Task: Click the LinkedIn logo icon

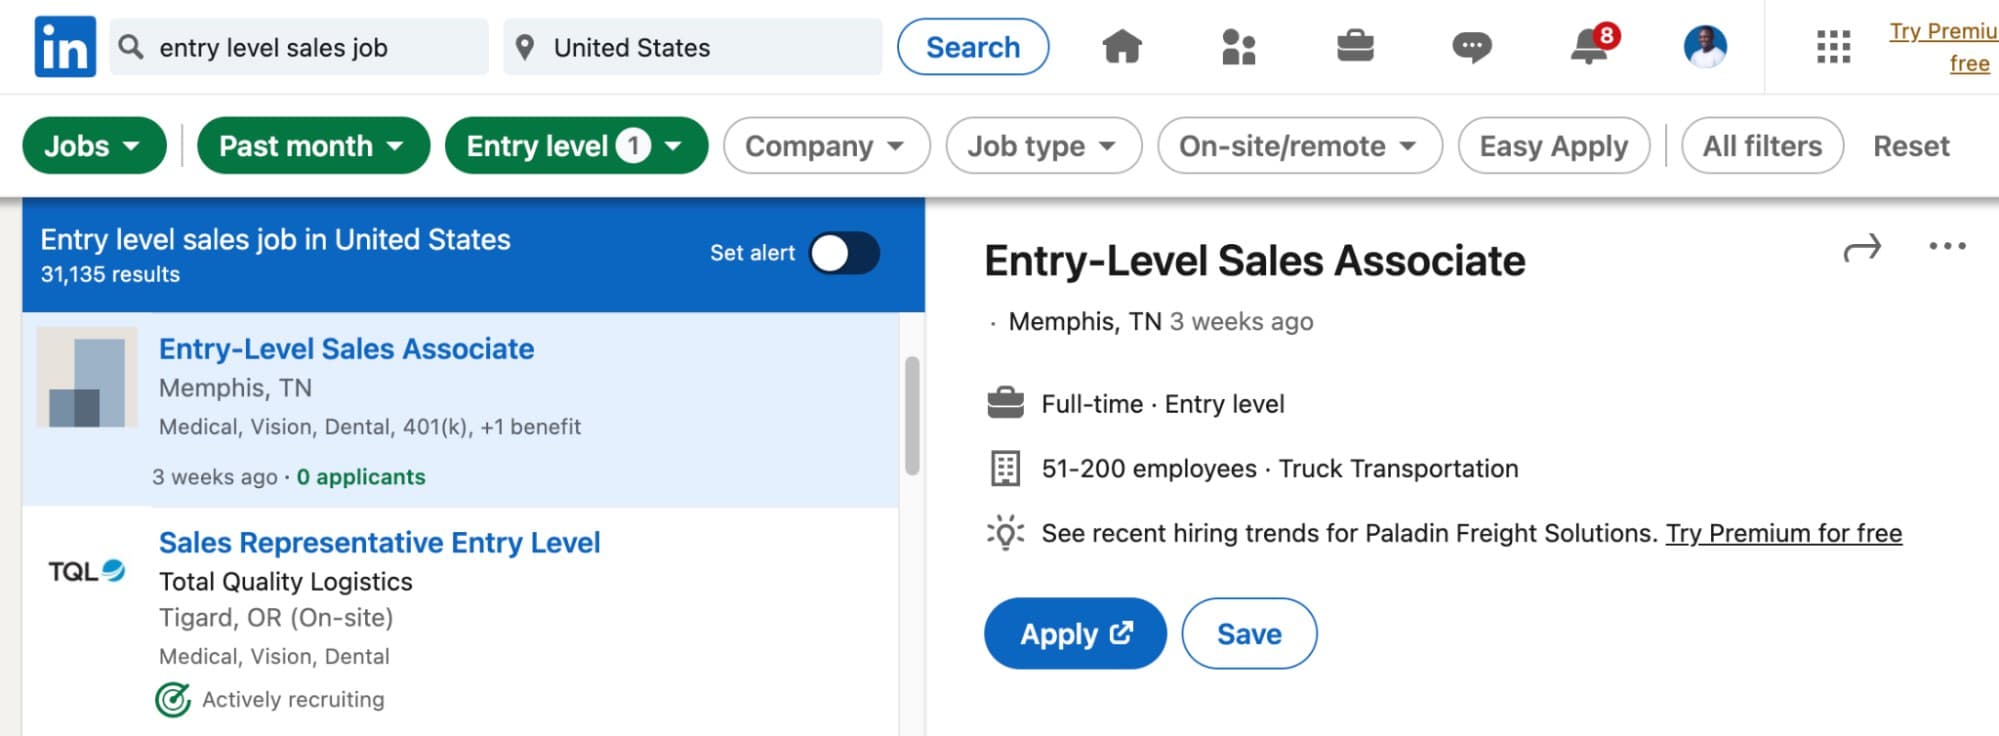Action: click(65, 47)
